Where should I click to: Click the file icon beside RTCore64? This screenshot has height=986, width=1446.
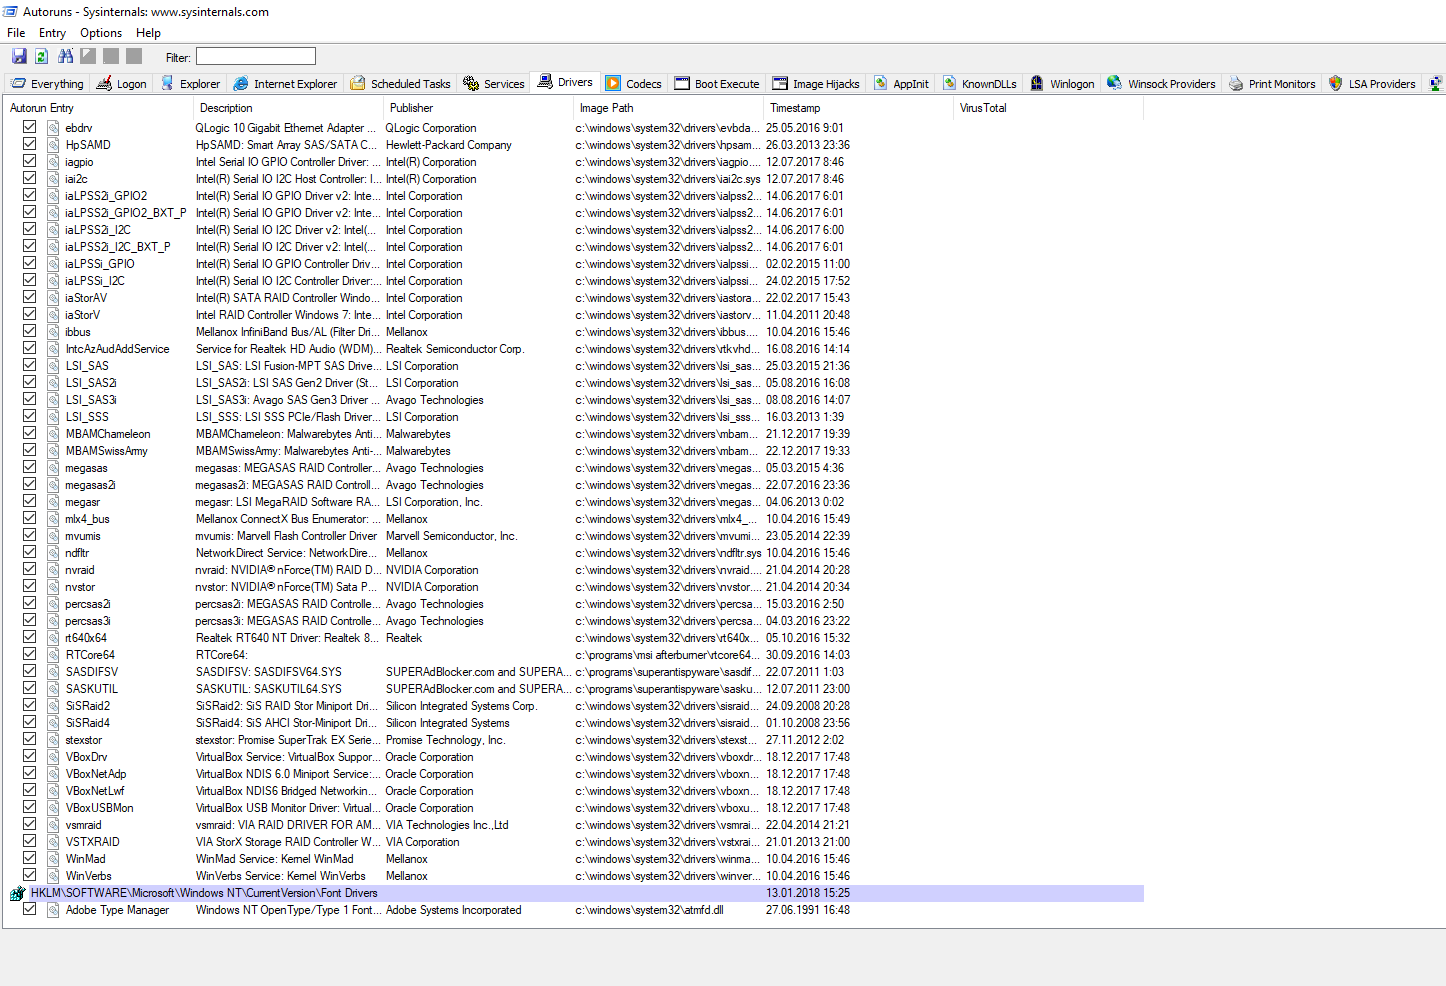[x=53, y=655]
